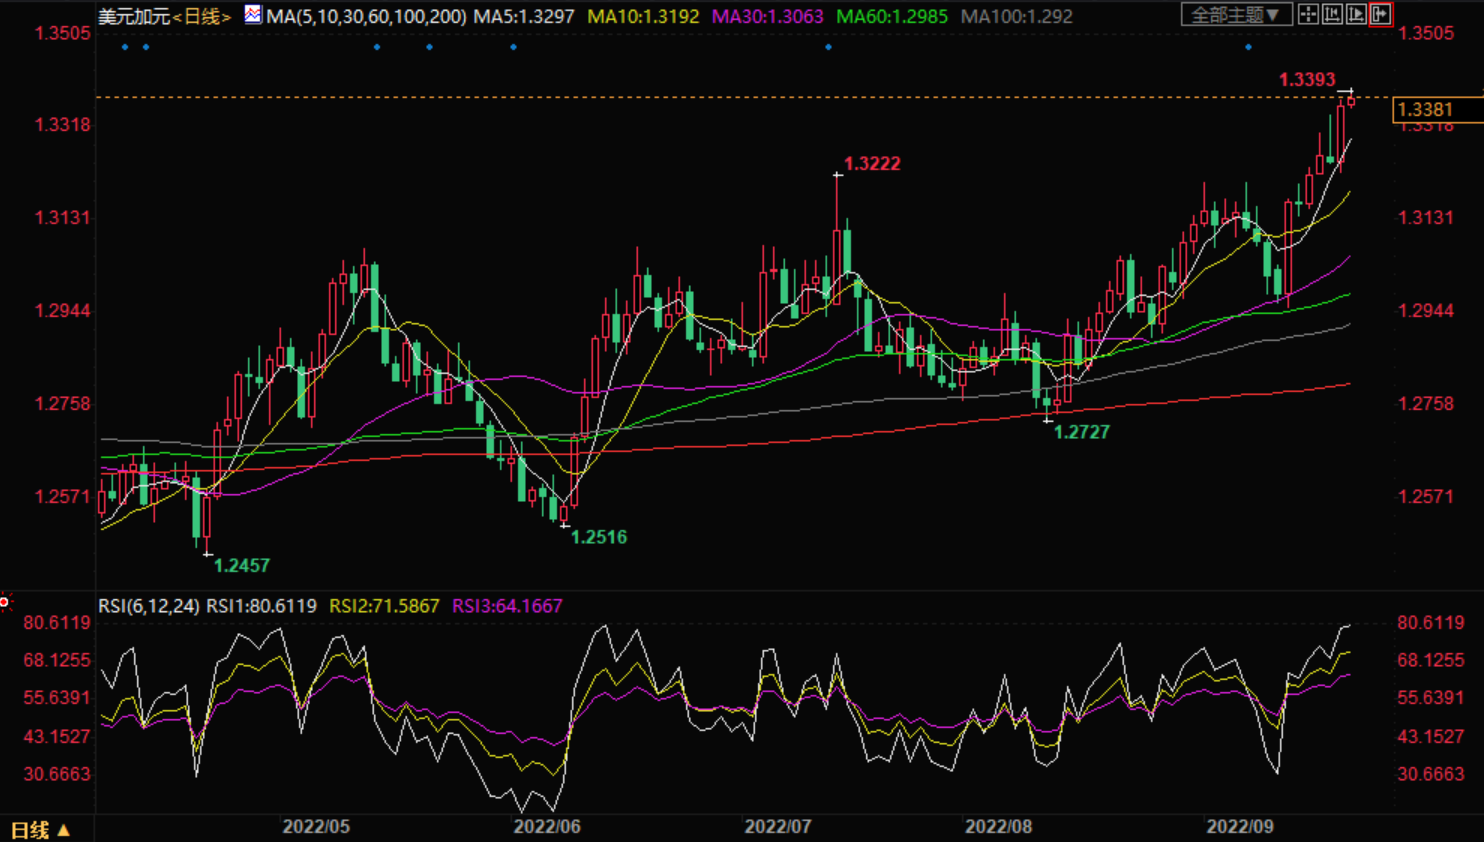Click the MA indicator chart icon
This screenshot has height=842, width=1484.
tap(253, 15)
